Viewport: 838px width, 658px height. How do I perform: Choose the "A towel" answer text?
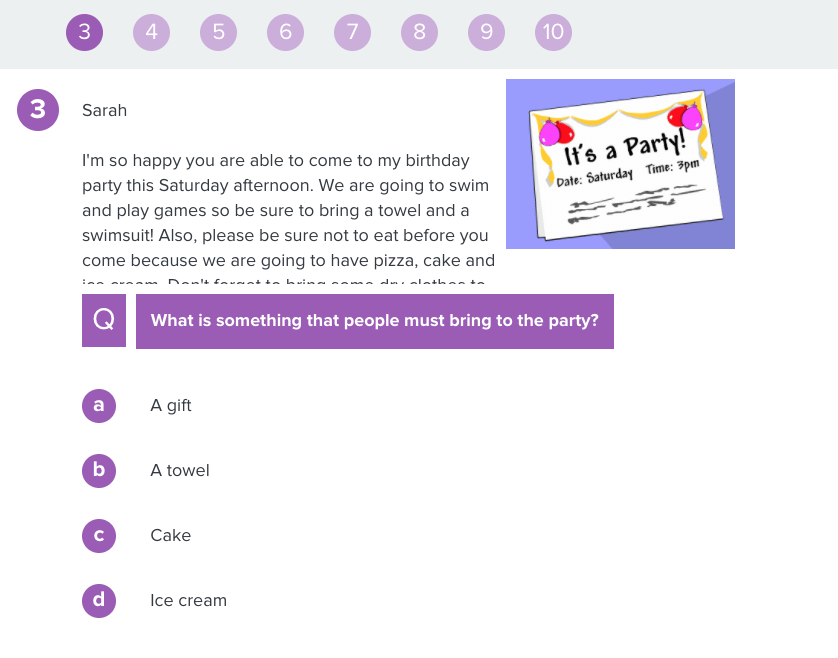pos(180,470)
